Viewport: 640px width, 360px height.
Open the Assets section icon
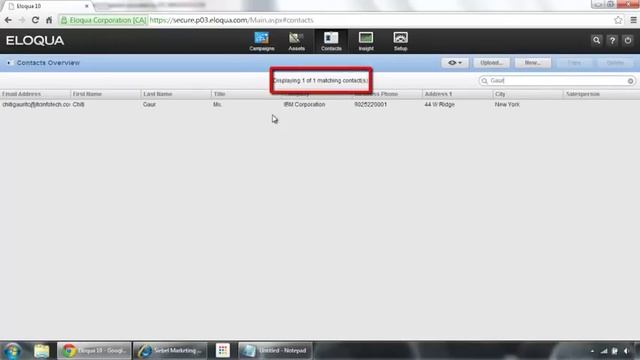296,41
